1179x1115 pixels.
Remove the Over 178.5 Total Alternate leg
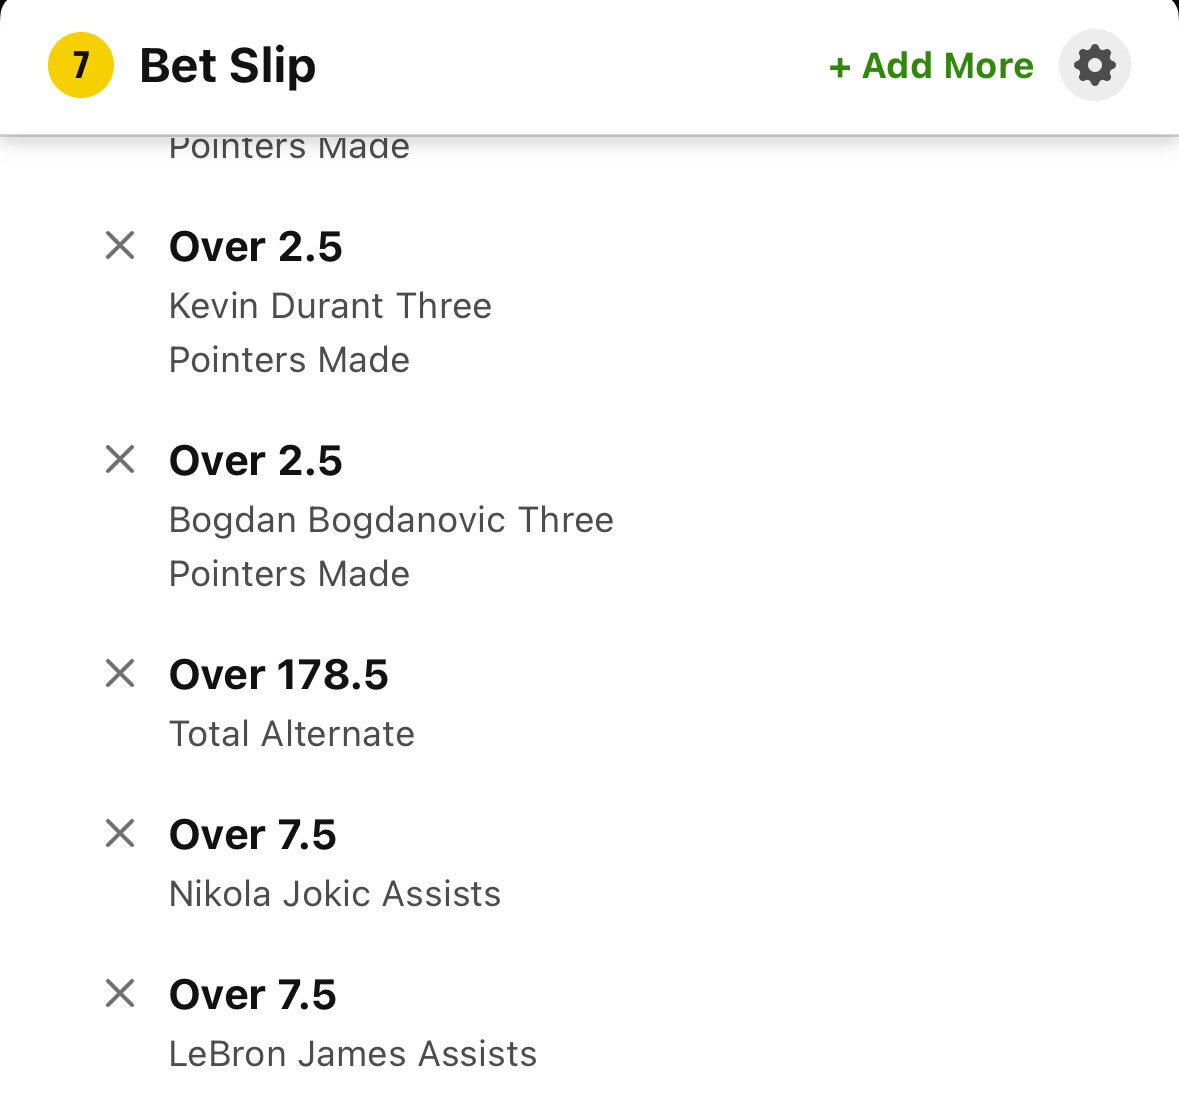coord(120,673)
